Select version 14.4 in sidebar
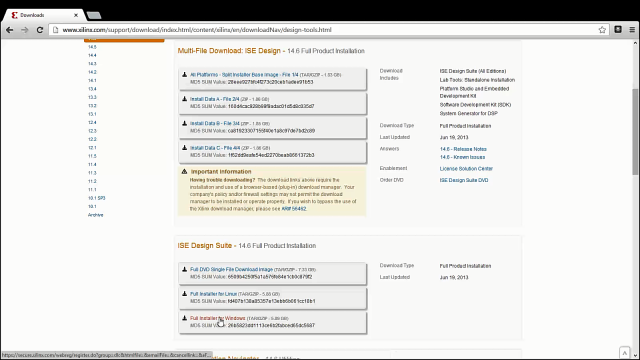The image size is (640, 360). [x=92, y=56]
